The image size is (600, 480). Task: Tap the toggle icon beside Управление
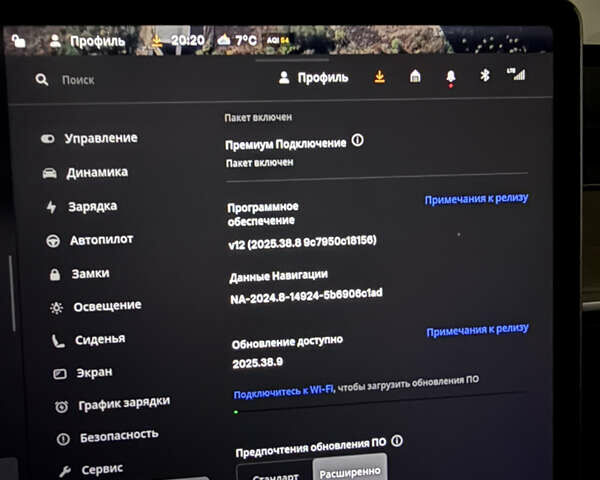coord(48,139)
